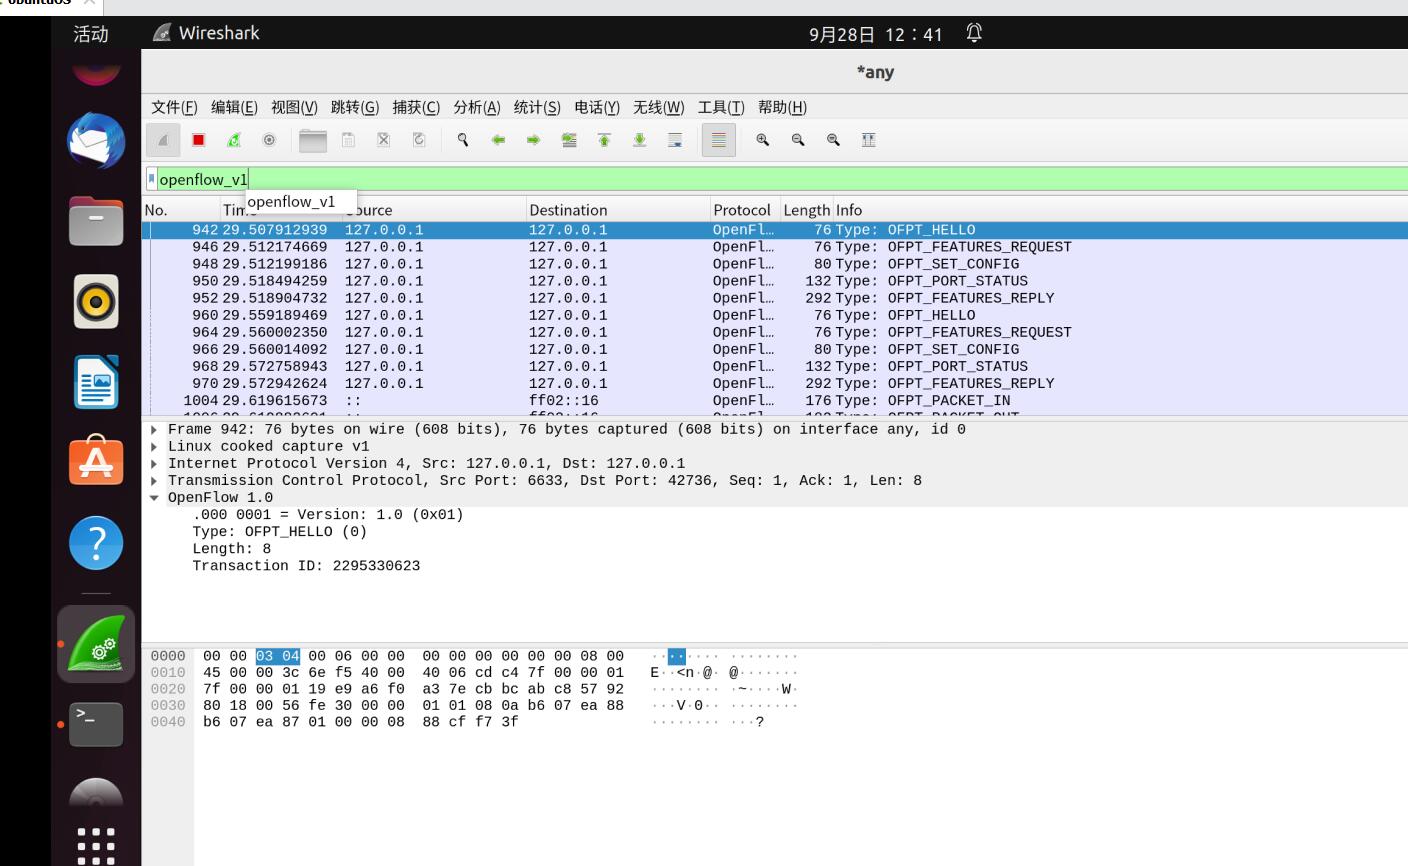
Task: Open the 编辑(E) menu
Action: (234, 107)
